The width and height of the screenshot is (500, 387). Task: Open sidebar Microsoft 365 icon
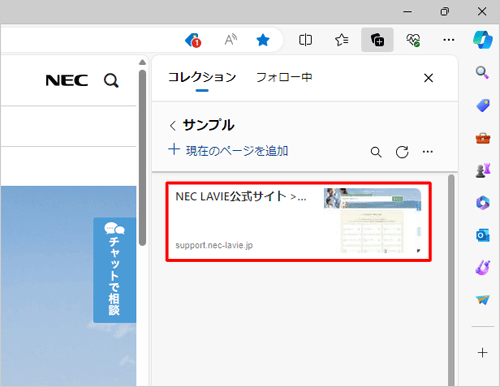[x=483, y=203]
